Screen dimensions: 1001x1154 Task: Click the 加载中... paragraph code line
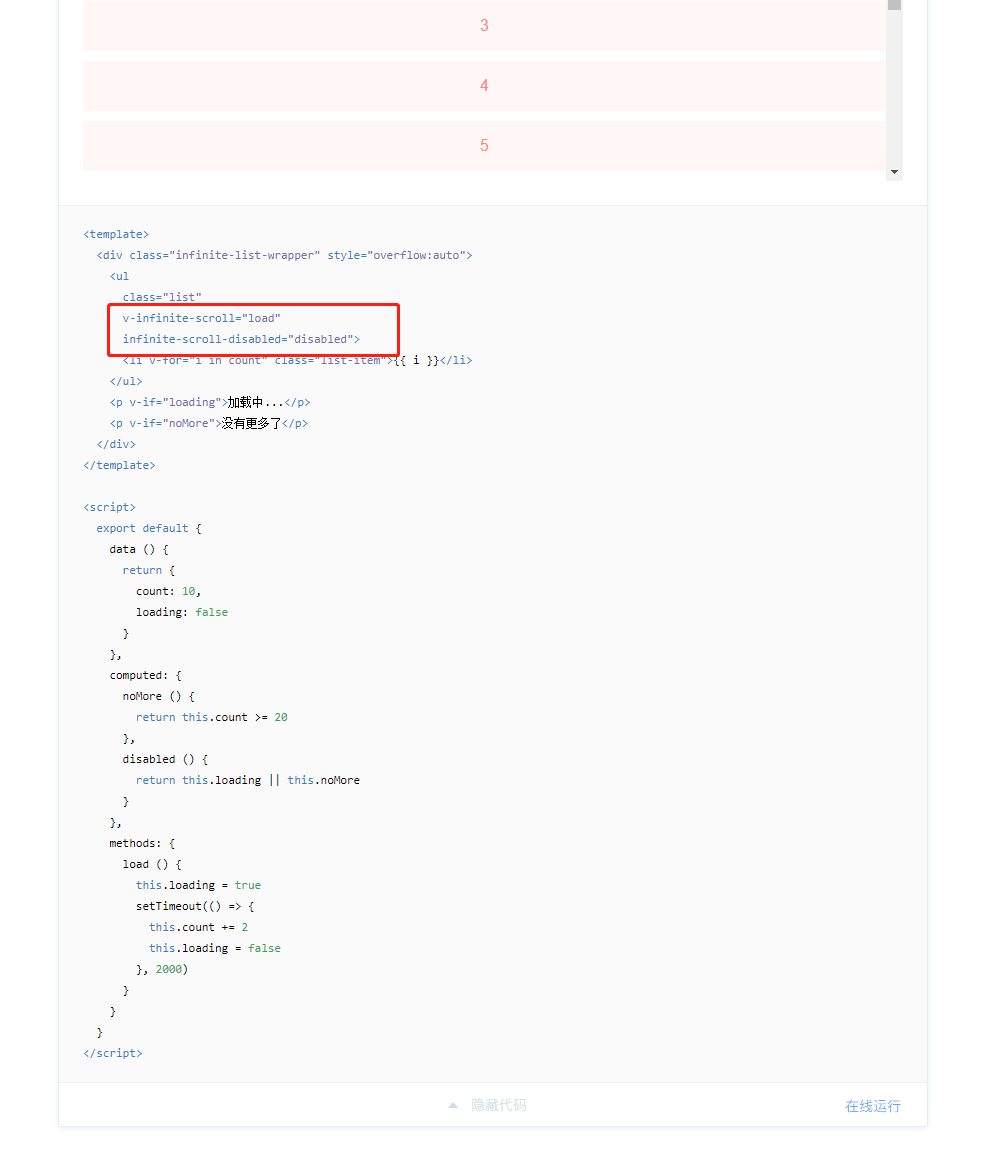[210, 403]
